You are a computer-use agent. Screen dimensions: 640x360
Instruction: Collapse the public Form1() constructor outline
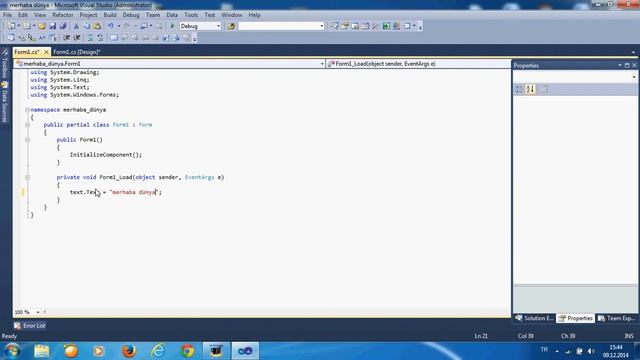click(x=27, y=140)
